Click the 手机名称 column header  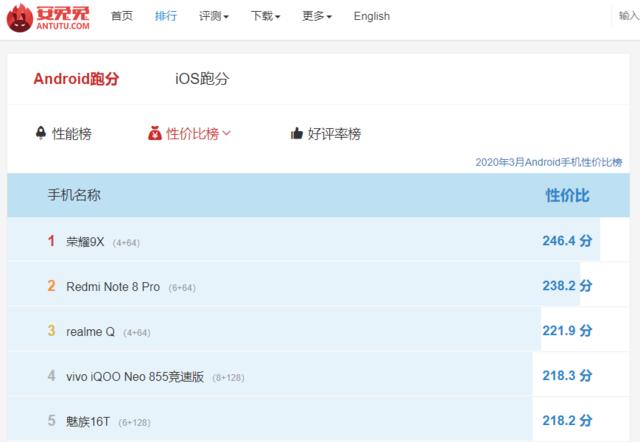tap(74, 195)
